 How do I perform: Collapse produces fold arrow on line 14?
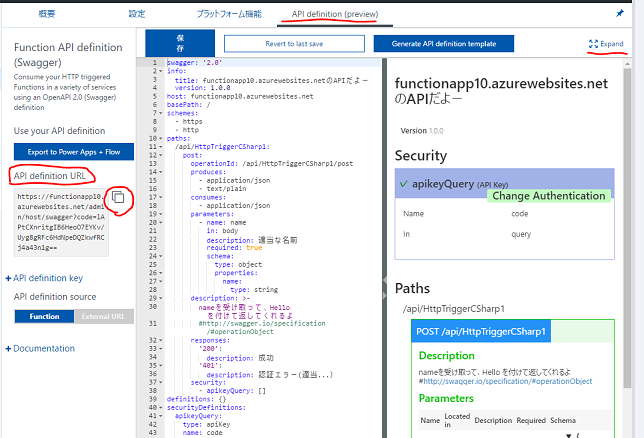click(161, 172)
